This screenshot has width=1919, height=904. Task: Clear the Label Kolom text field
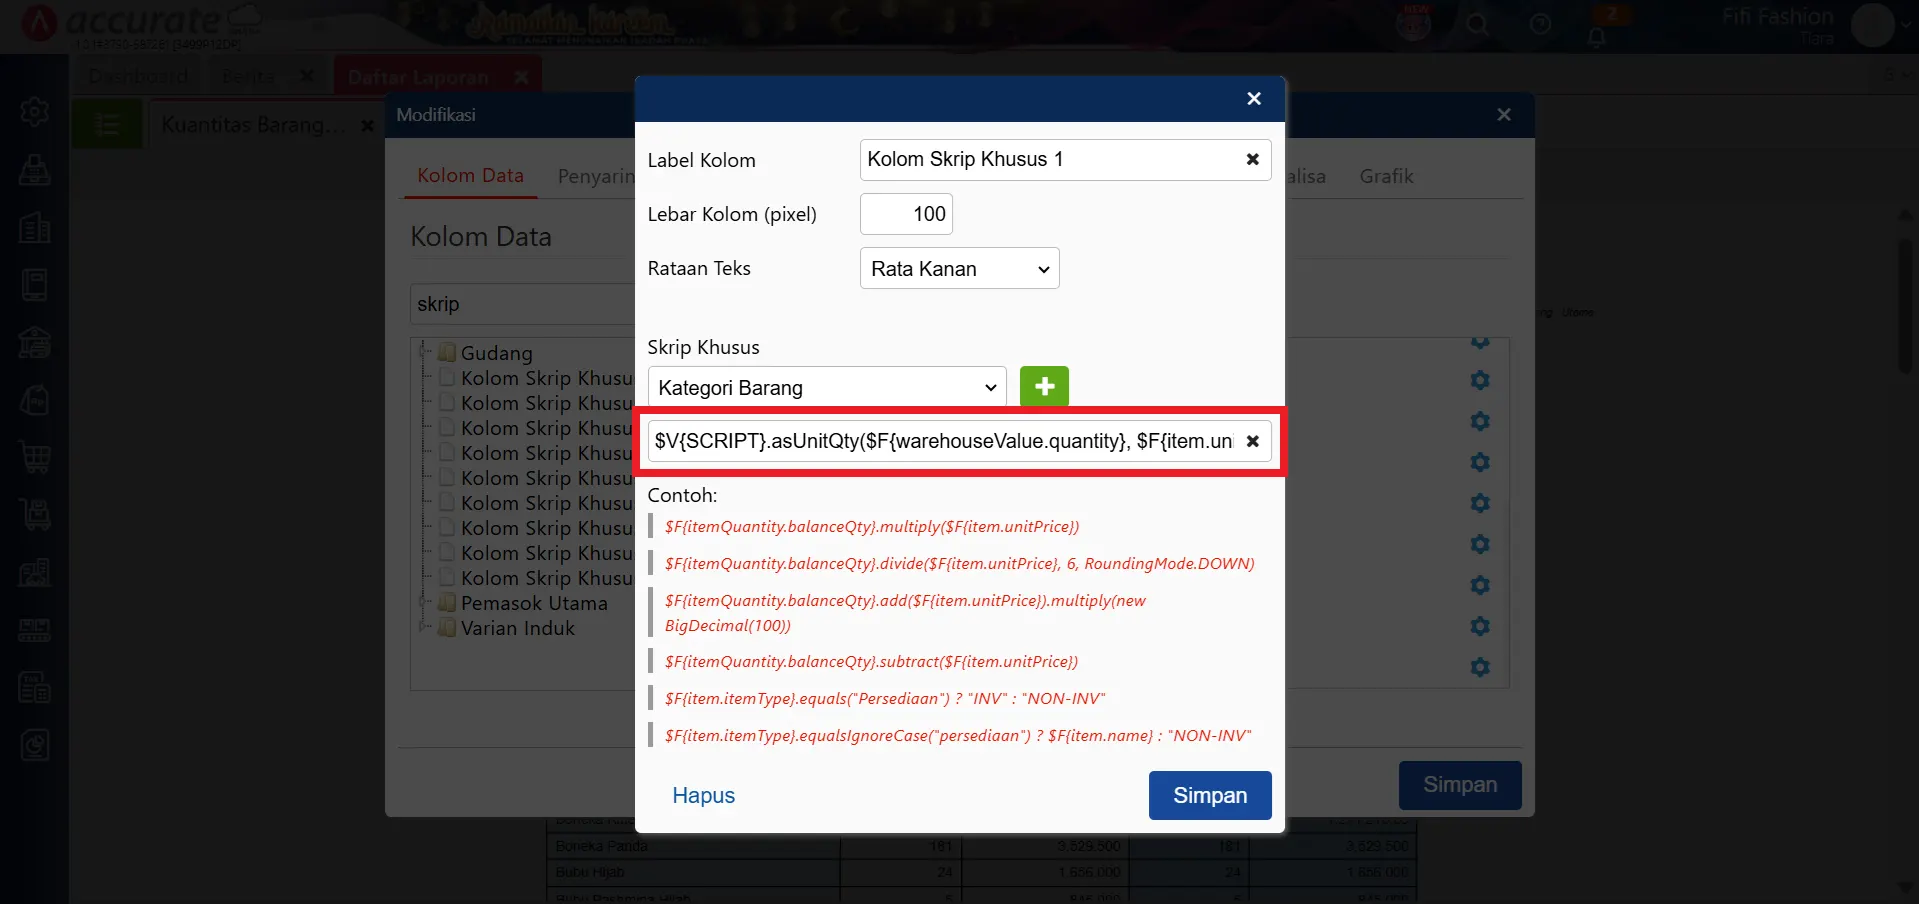[1252, 160]
